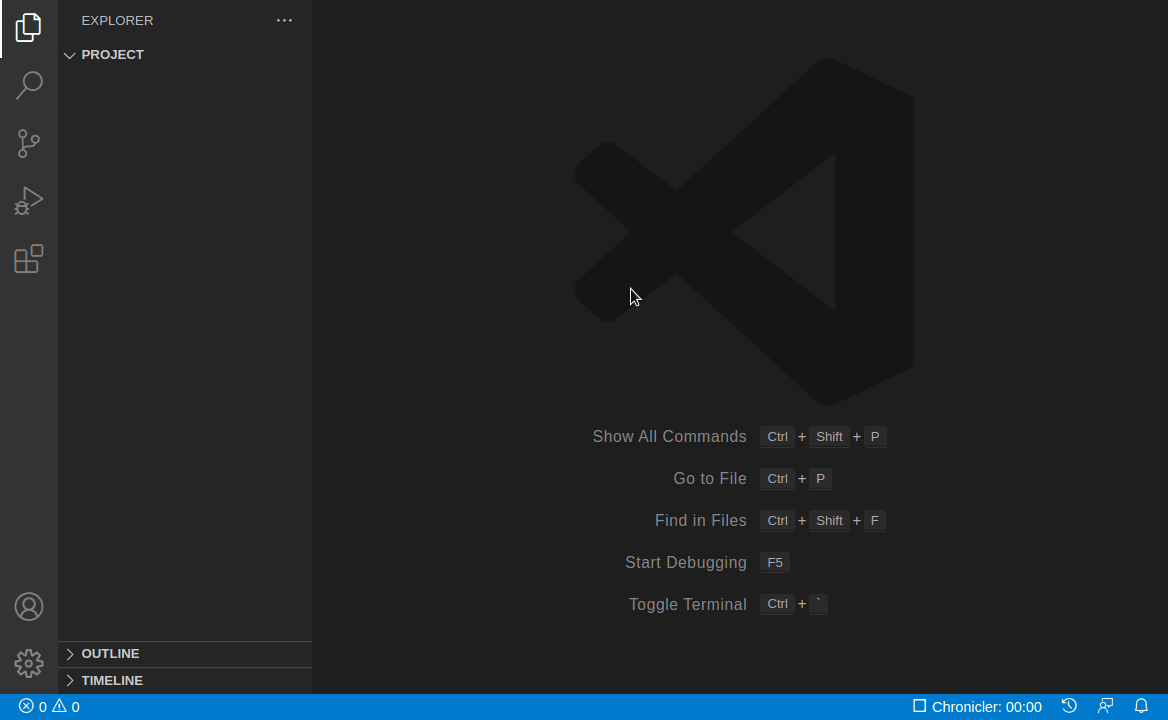Open the Run and Debug view
Viewport: 1168px width, 720px height.
coord(28,201)
